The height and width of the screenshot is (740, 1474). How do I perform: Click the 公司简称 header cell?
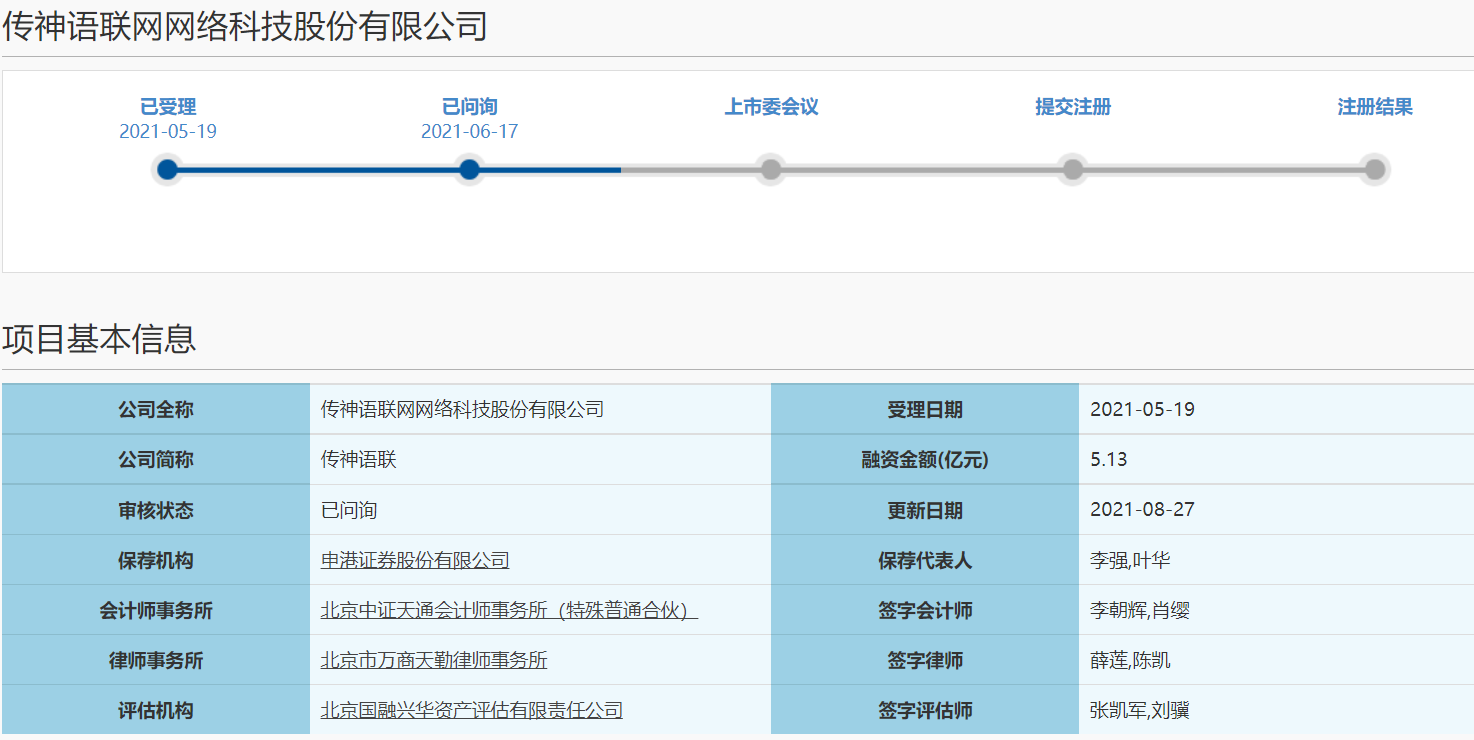coord(156,460)
